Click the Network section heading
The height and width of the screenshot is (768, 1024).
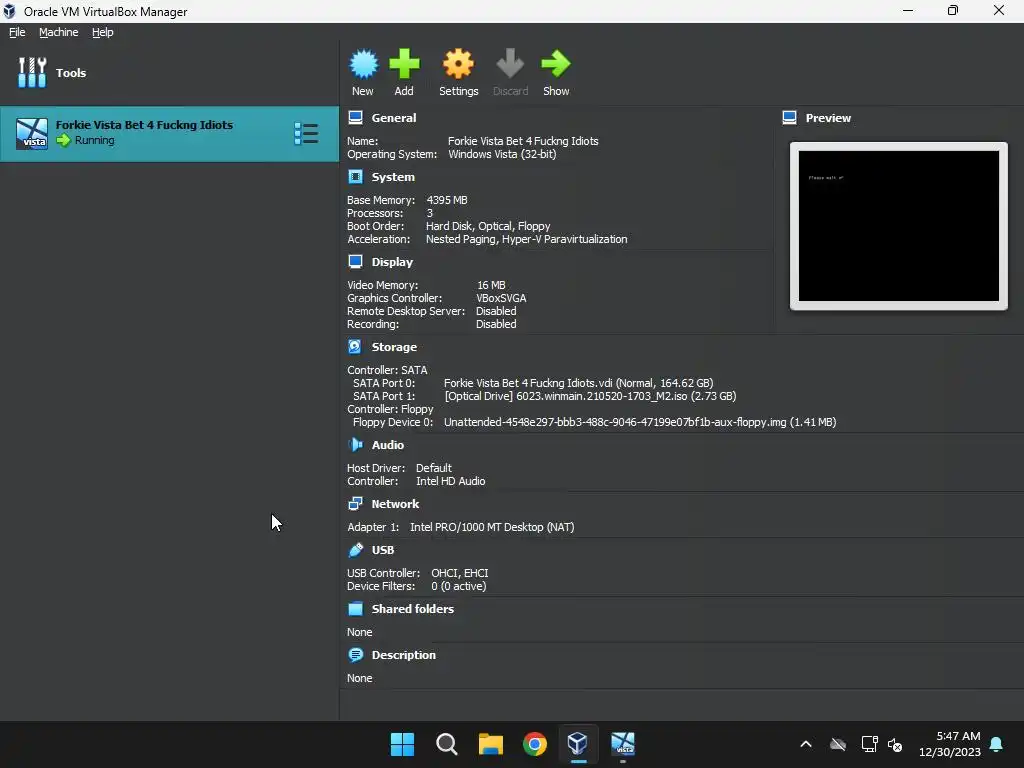(x=395, y=504)
